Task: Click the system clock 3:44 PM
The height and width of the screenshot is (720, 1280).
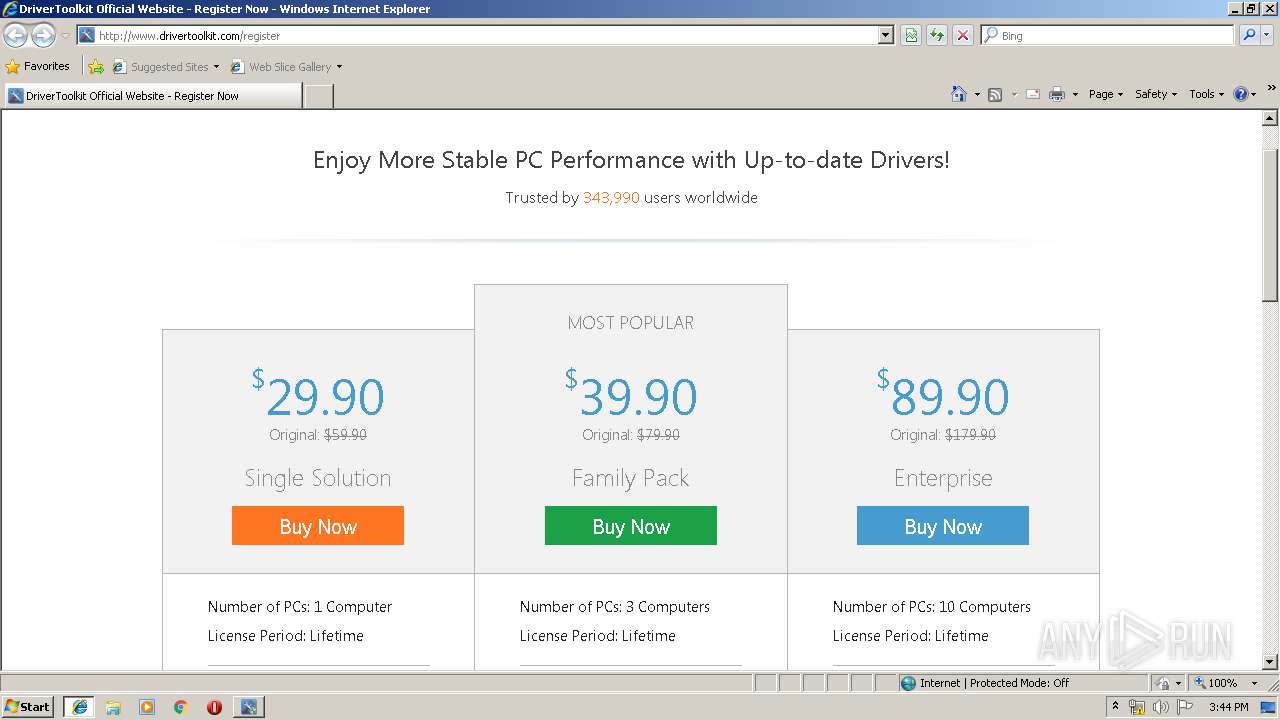Action: tap(1229, 707)
